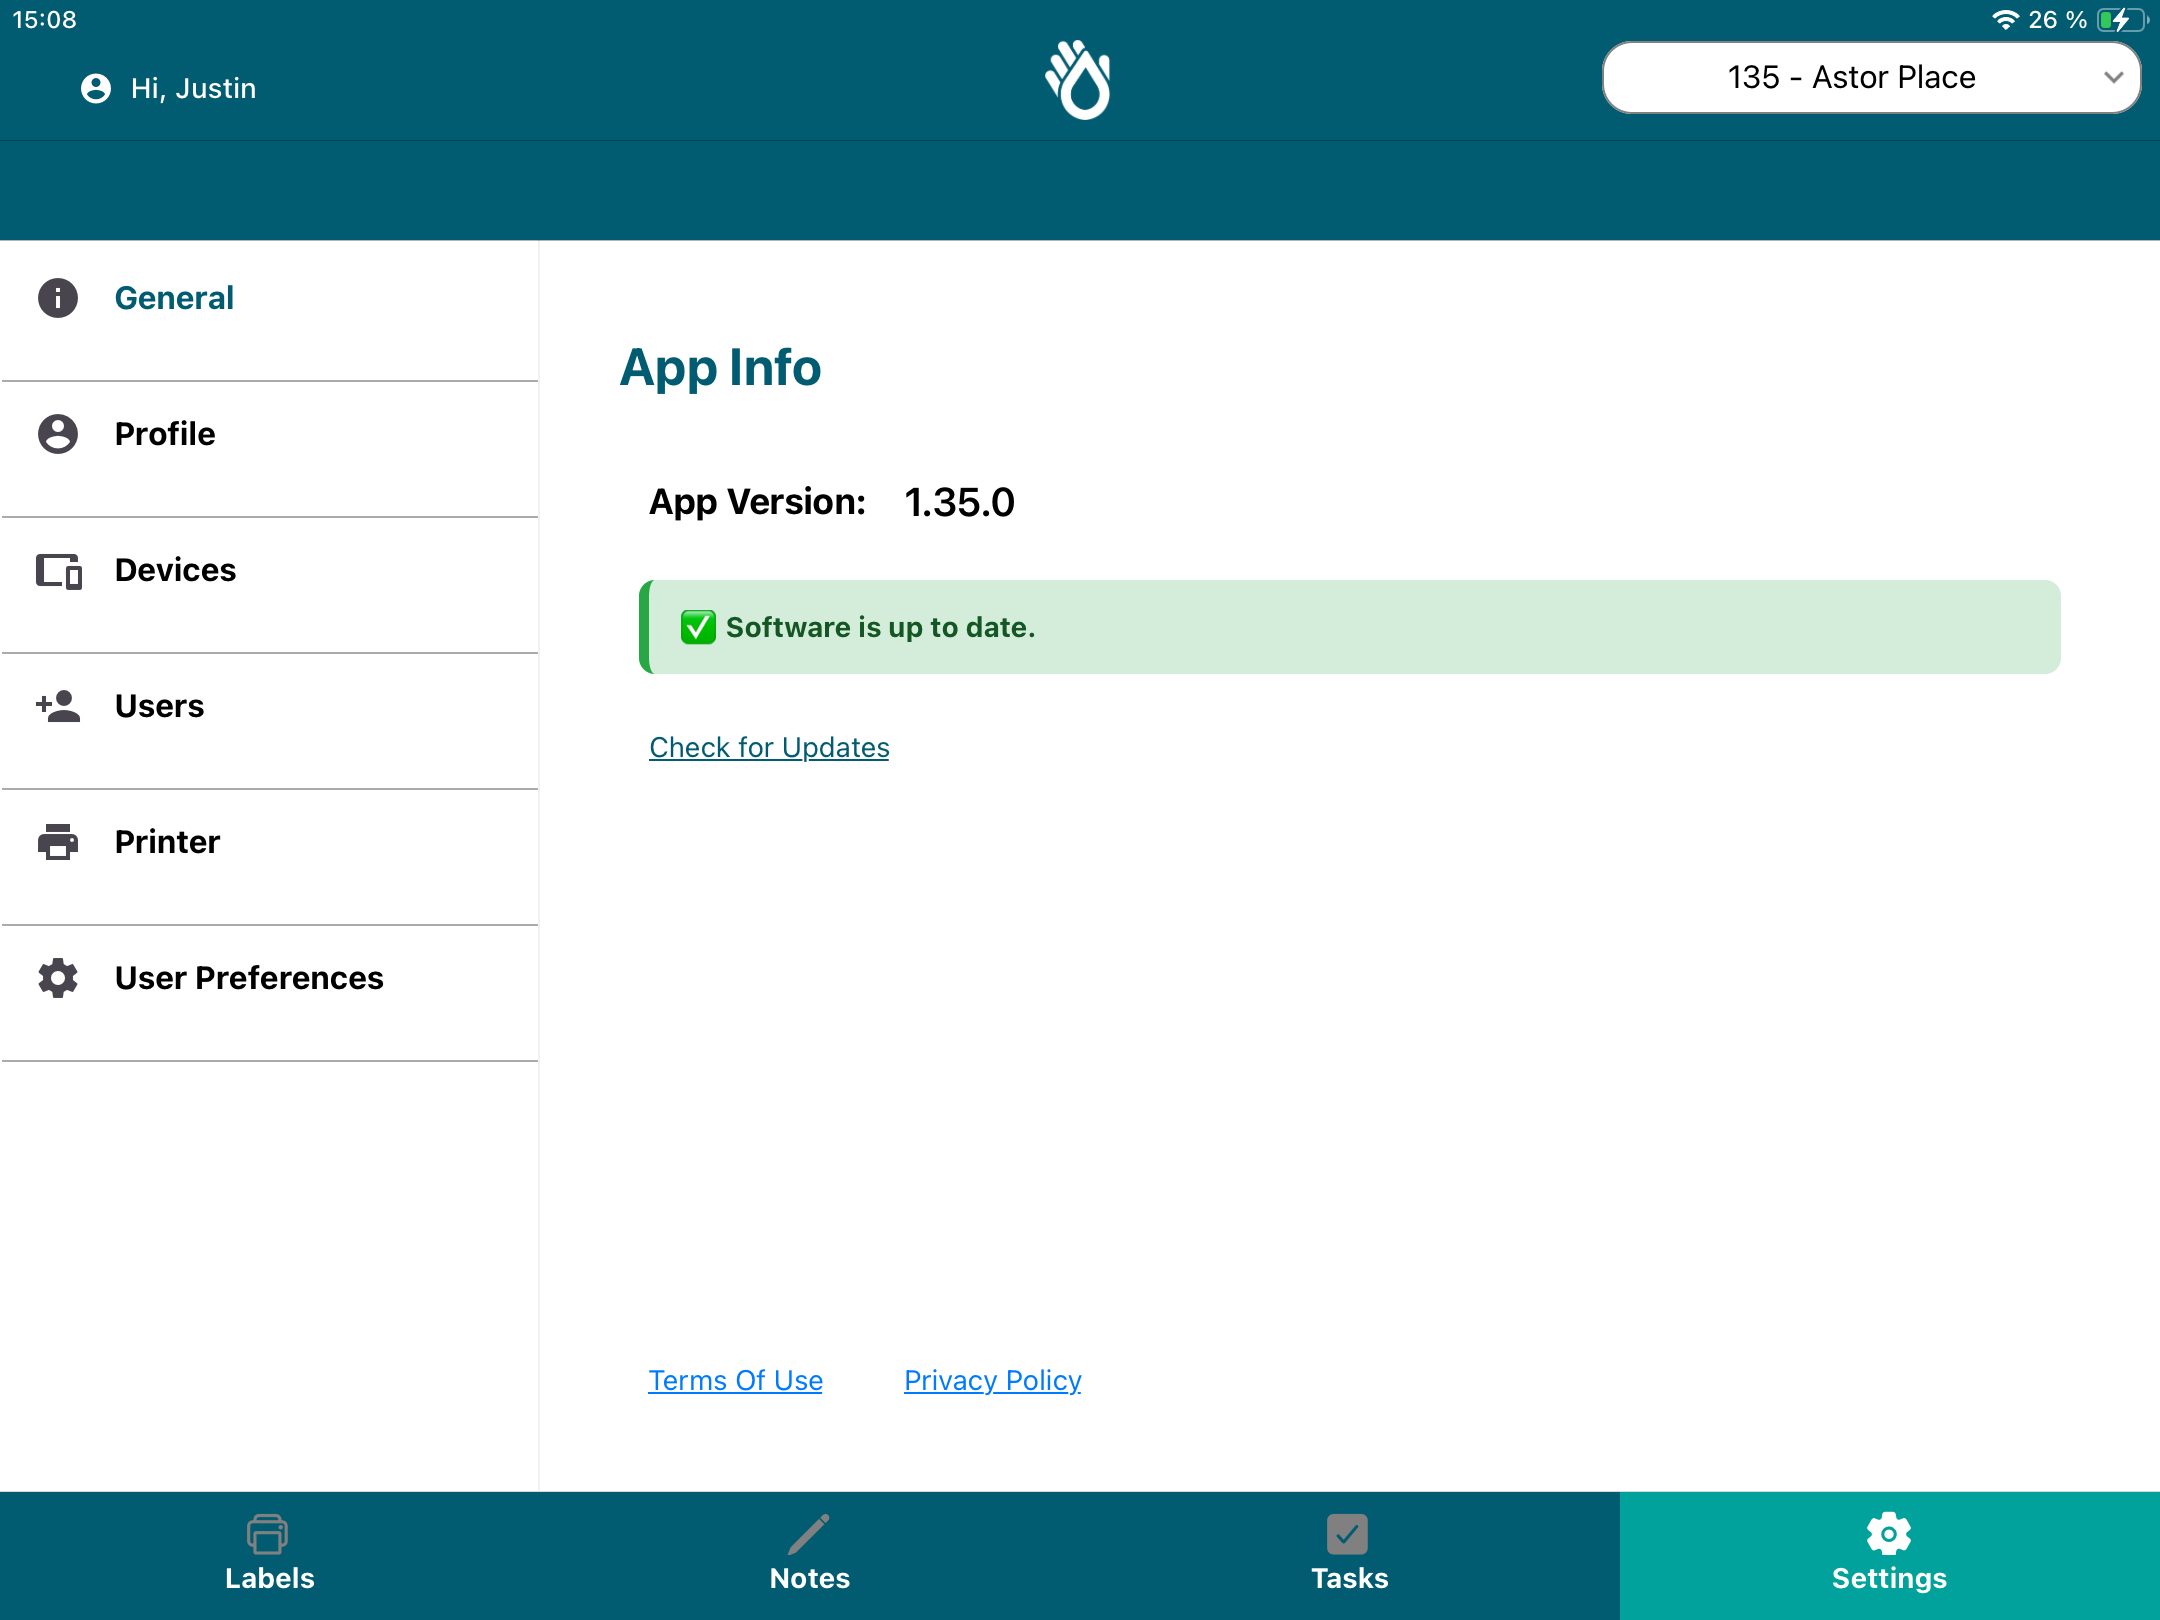Click the Labels icon in the bottom bar

click(268, 1533)
